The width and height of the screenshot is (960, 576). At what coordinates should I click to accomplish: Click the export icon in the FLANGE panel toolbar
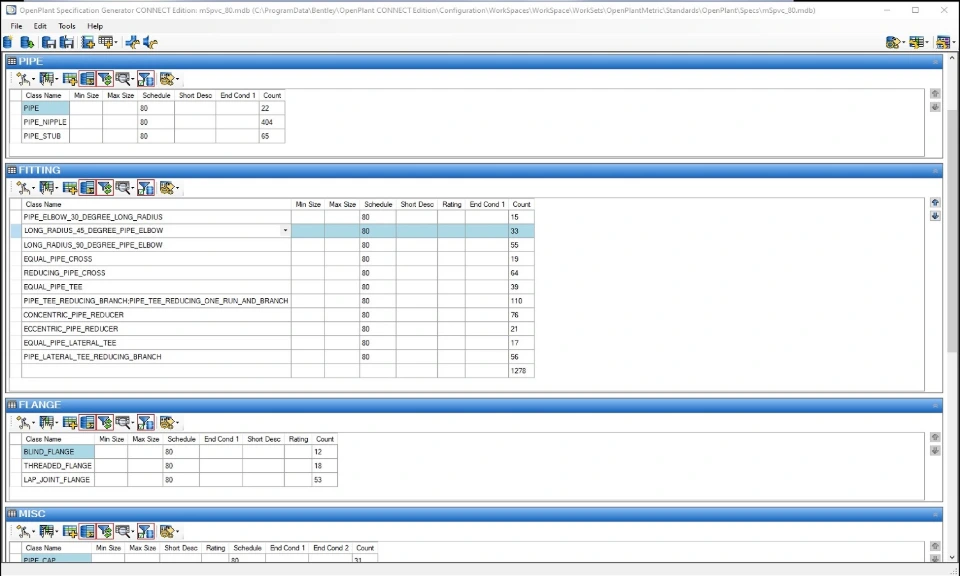pyautogui.click(x=167, y=422)
